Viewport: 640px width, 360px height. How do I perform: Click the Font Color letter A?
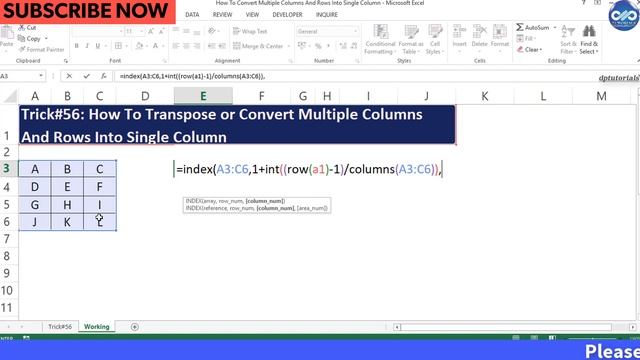[x=155, y=46]
